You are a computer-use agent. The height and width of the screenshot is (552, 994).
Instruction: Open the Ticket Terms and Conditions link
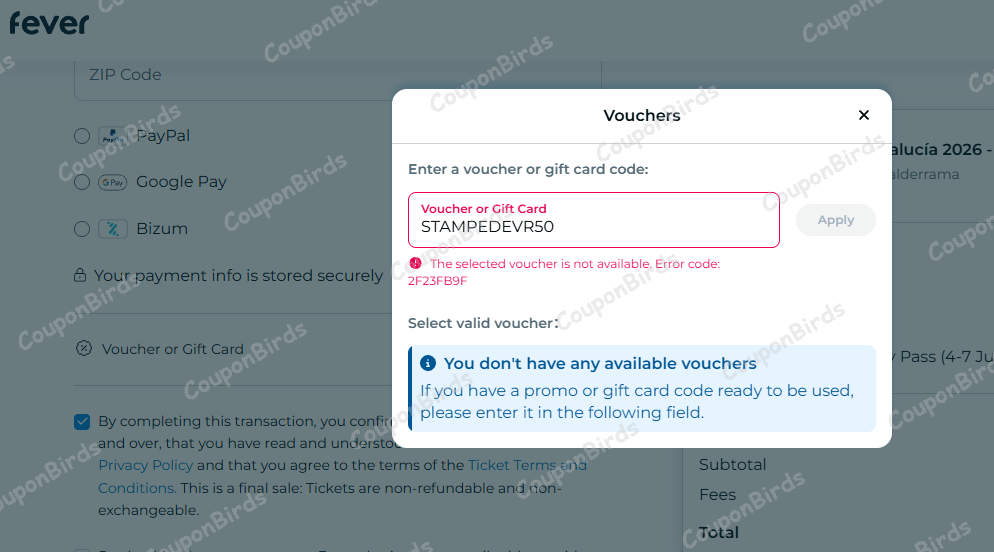[527, 465]
